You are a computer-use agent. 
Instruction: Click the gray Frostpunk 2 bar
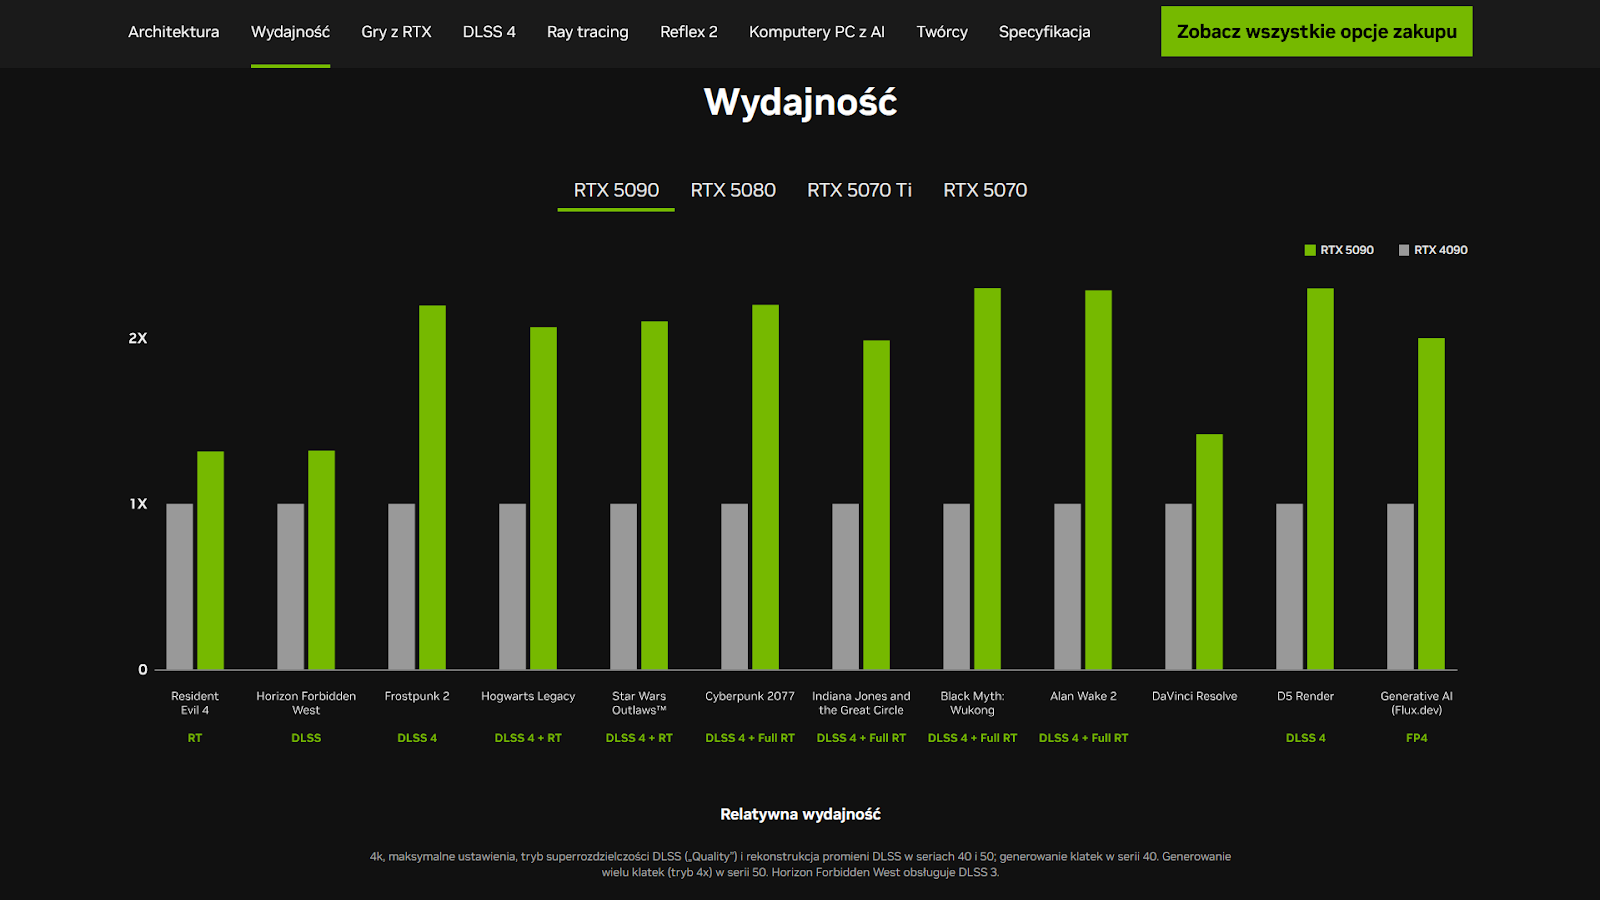(x=402, y=587)
